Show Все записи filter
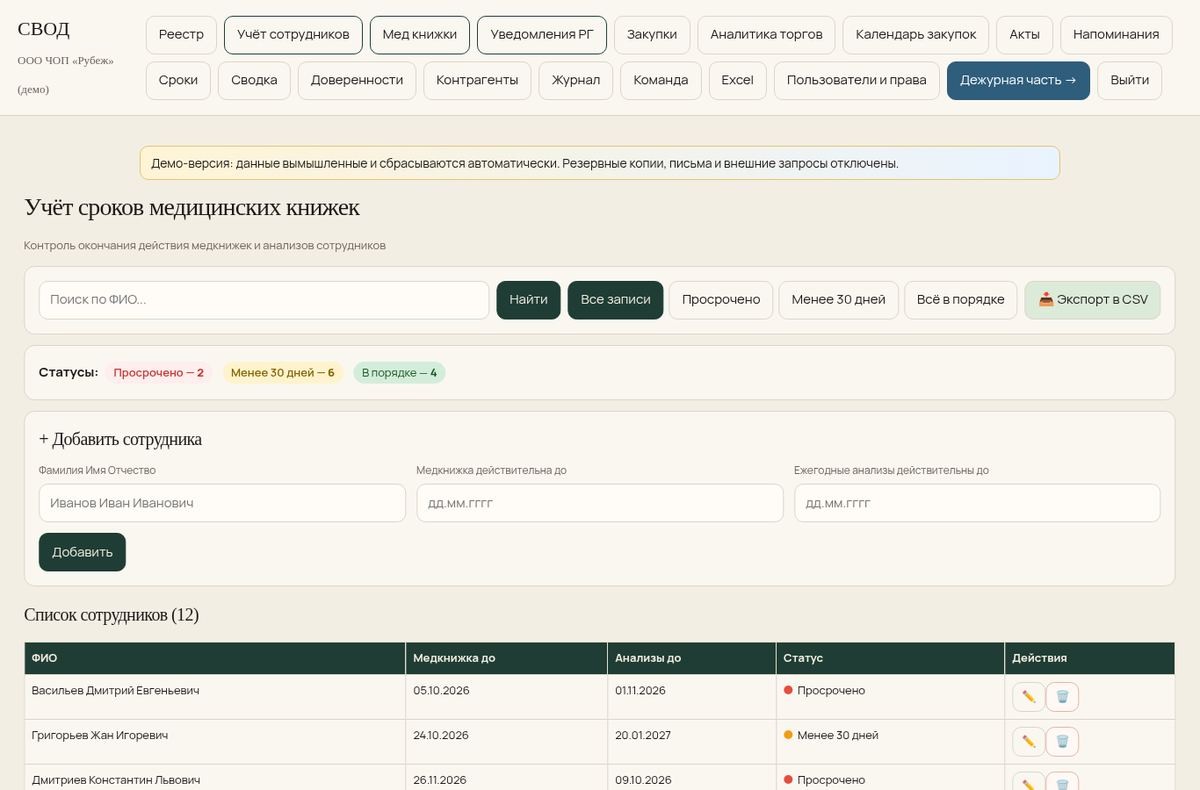1200x790 pixels. pyautogui.click(x=615, y=300)
